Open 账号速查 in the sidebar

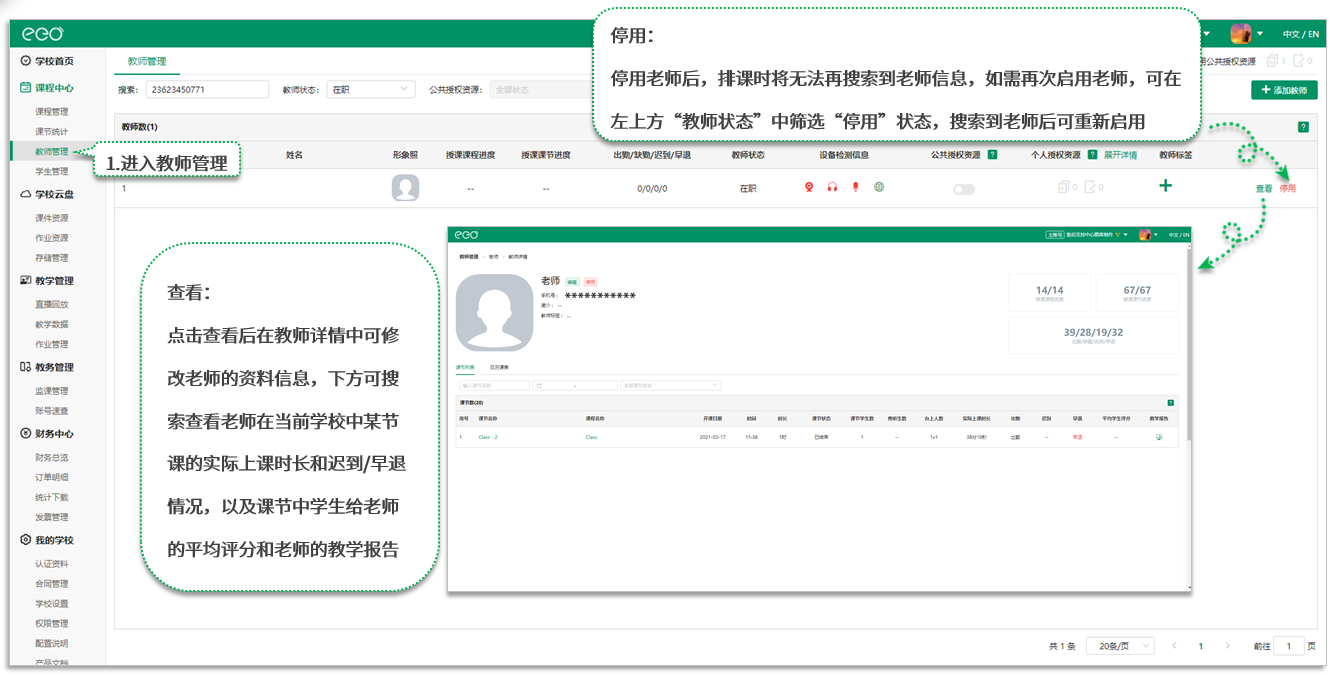(x=52, y=411)
